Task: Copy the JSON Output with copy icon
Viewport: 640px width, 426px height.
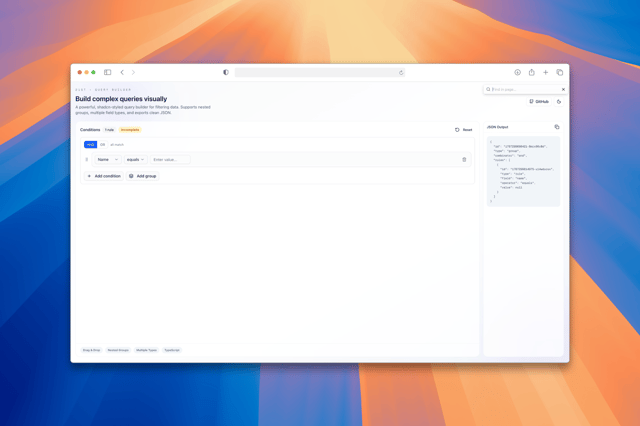Action: 557,127
